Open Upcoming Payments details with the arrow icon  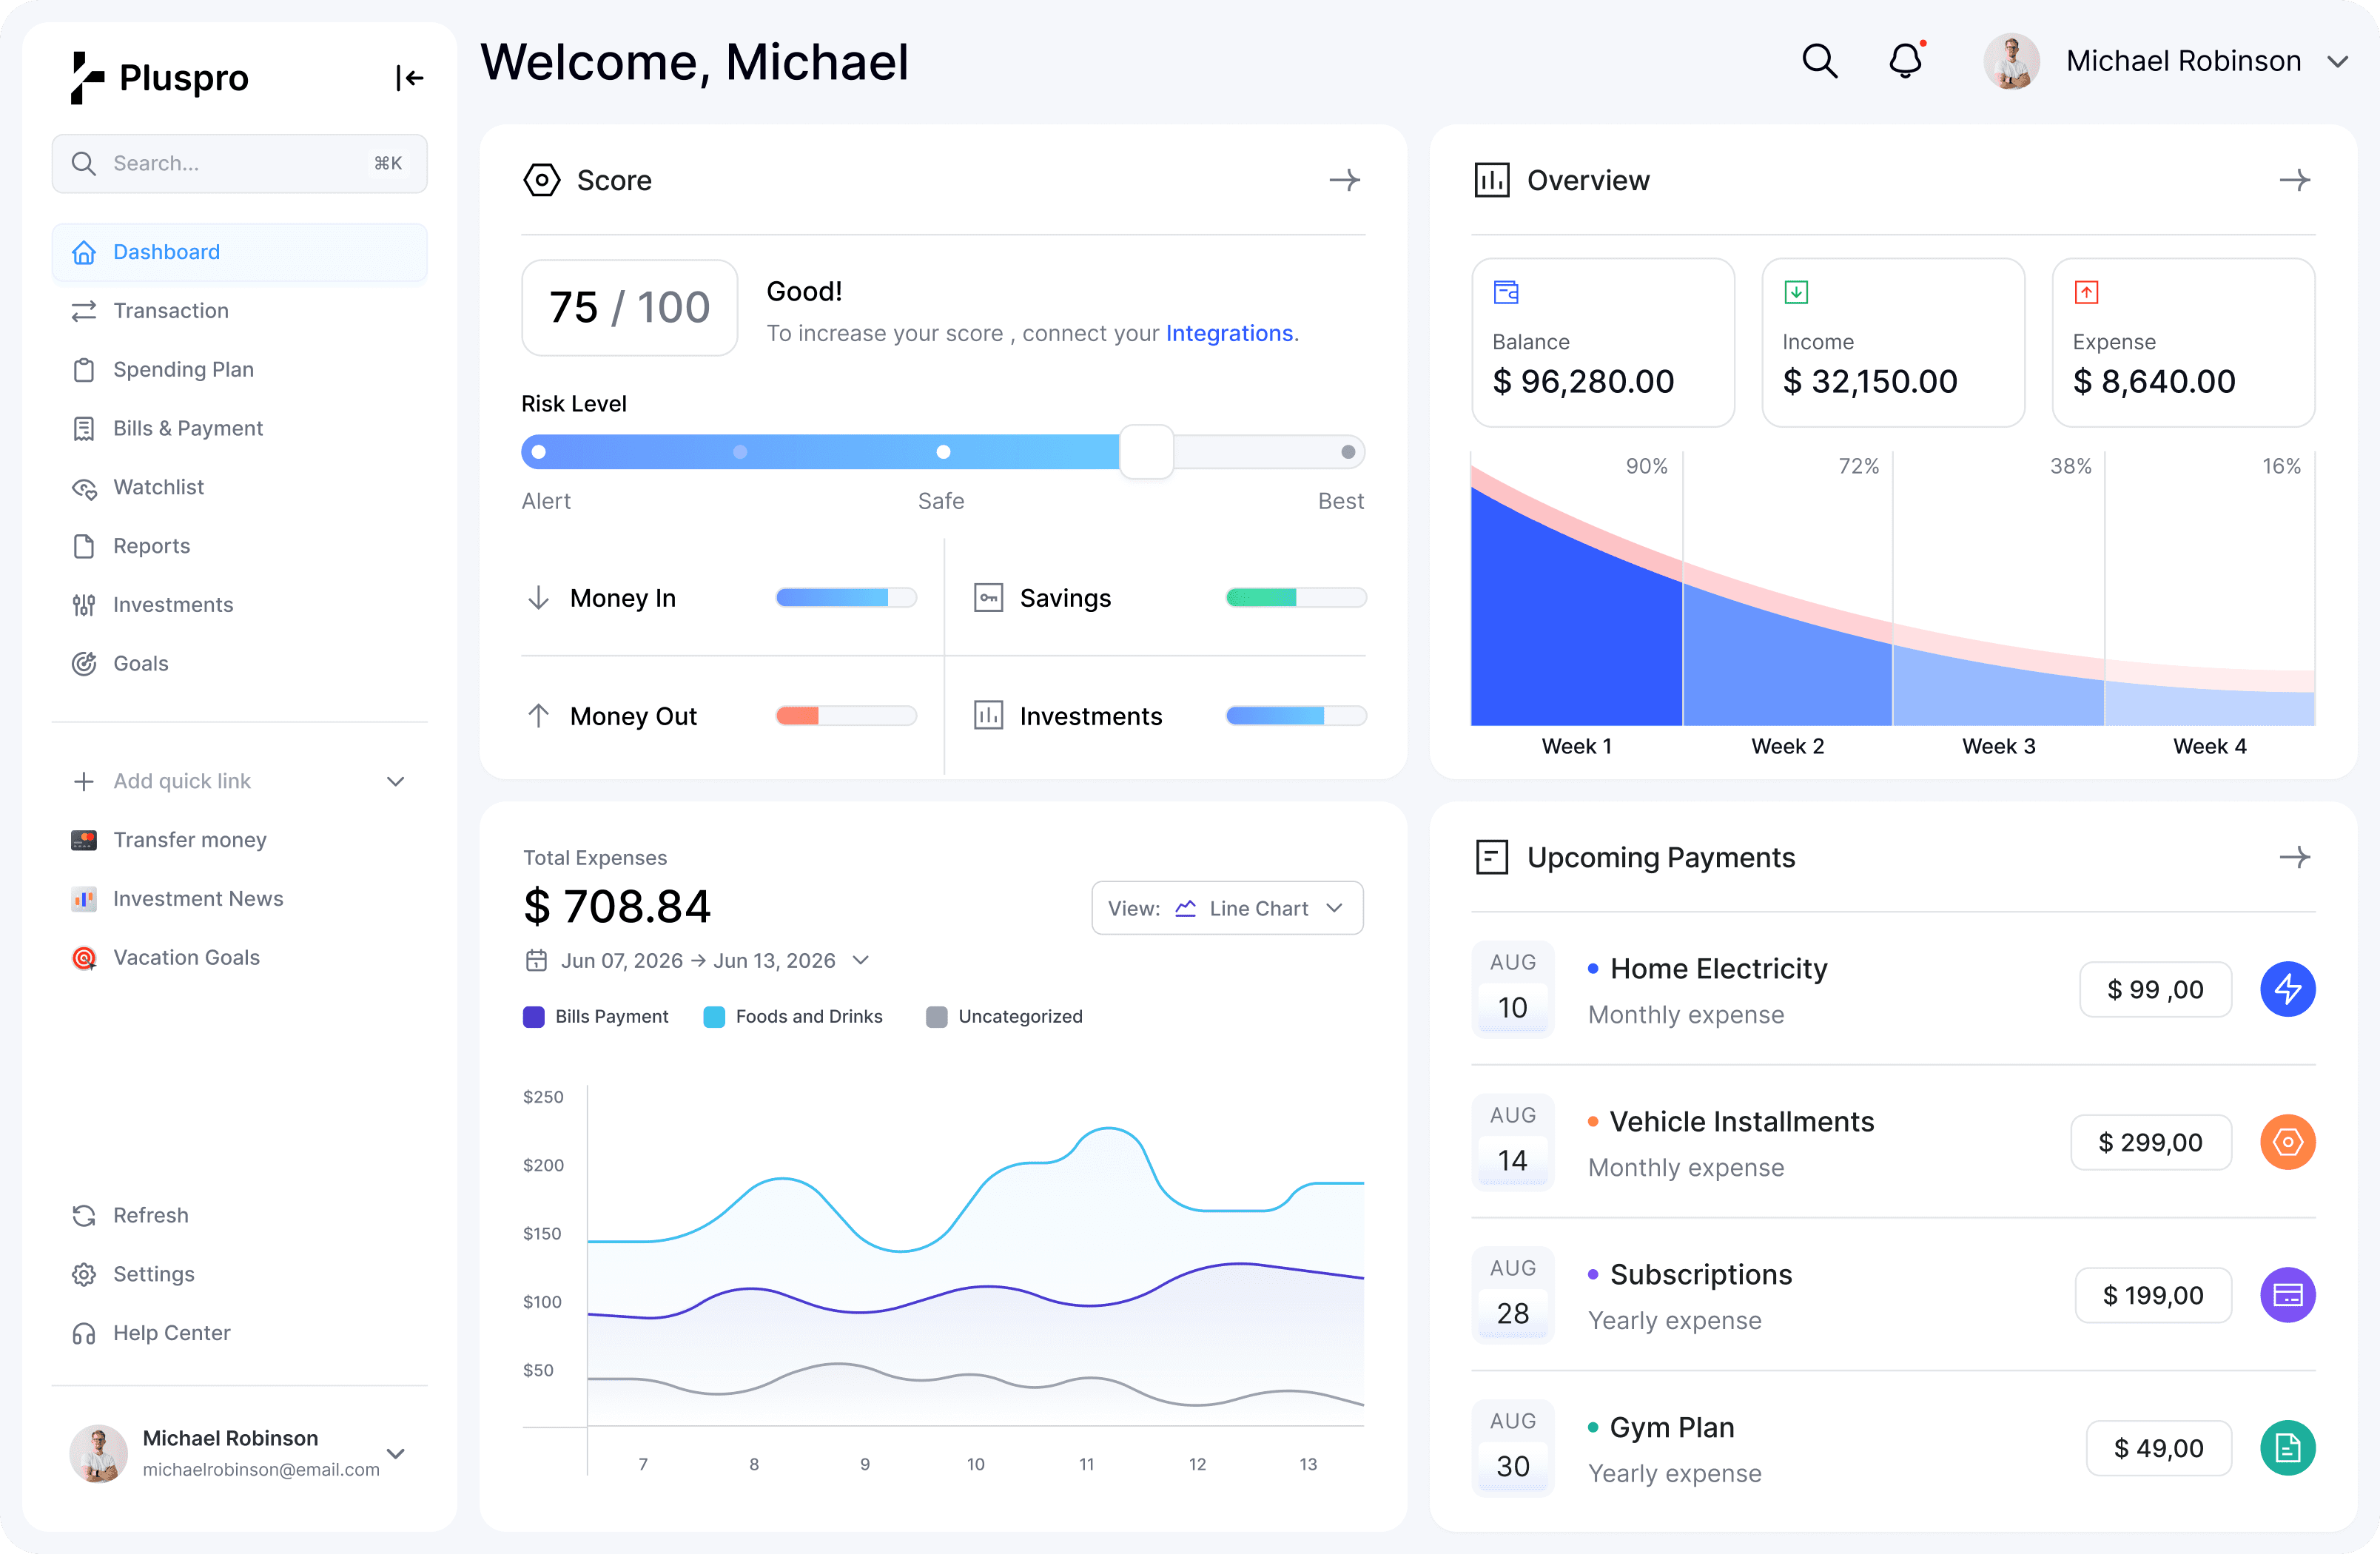coord(2297,857)
